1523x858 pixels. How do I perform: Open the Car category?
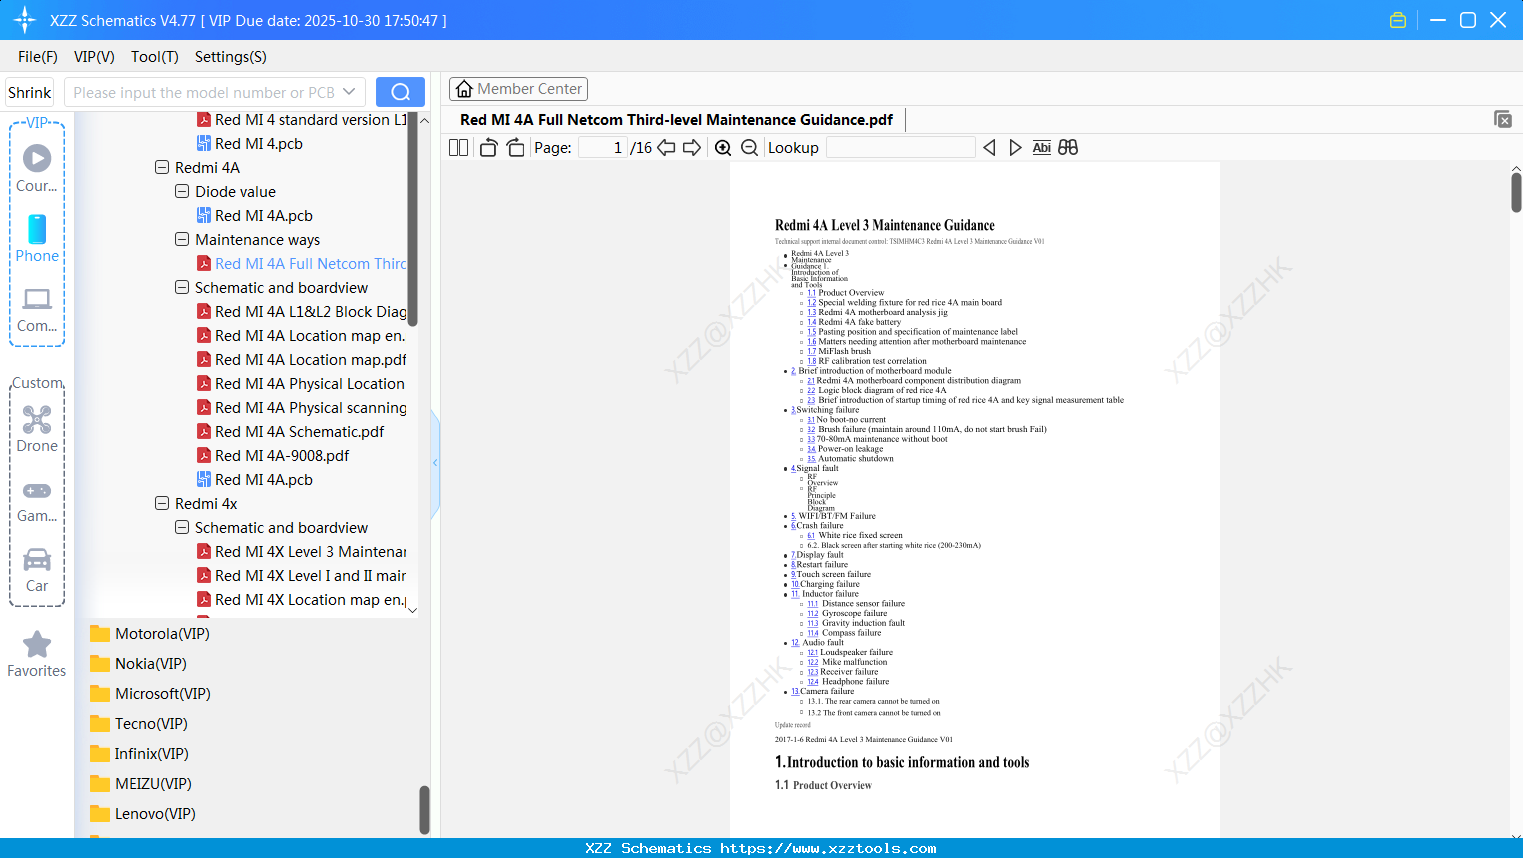pyautogui.click(x=37, y=570)
